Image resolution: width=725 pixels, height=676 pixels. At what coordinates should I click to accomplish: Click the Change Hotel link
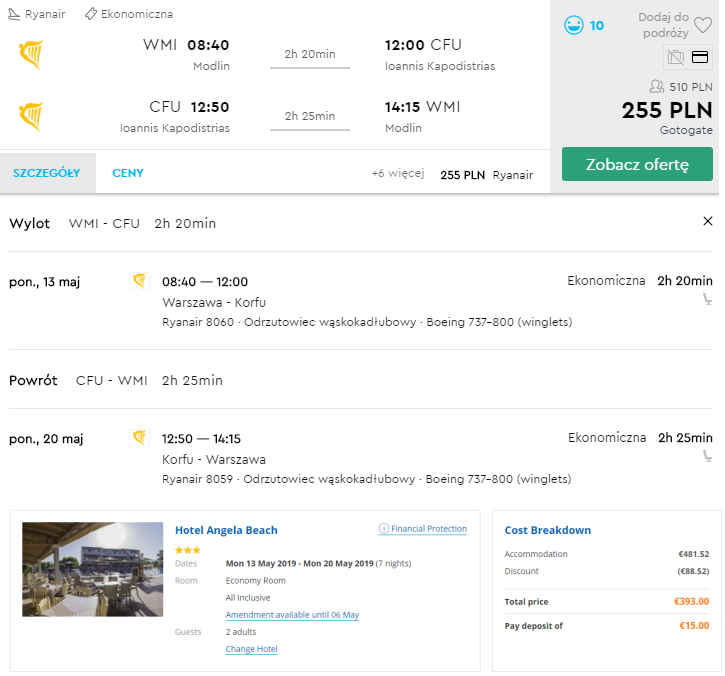[252, 649]
